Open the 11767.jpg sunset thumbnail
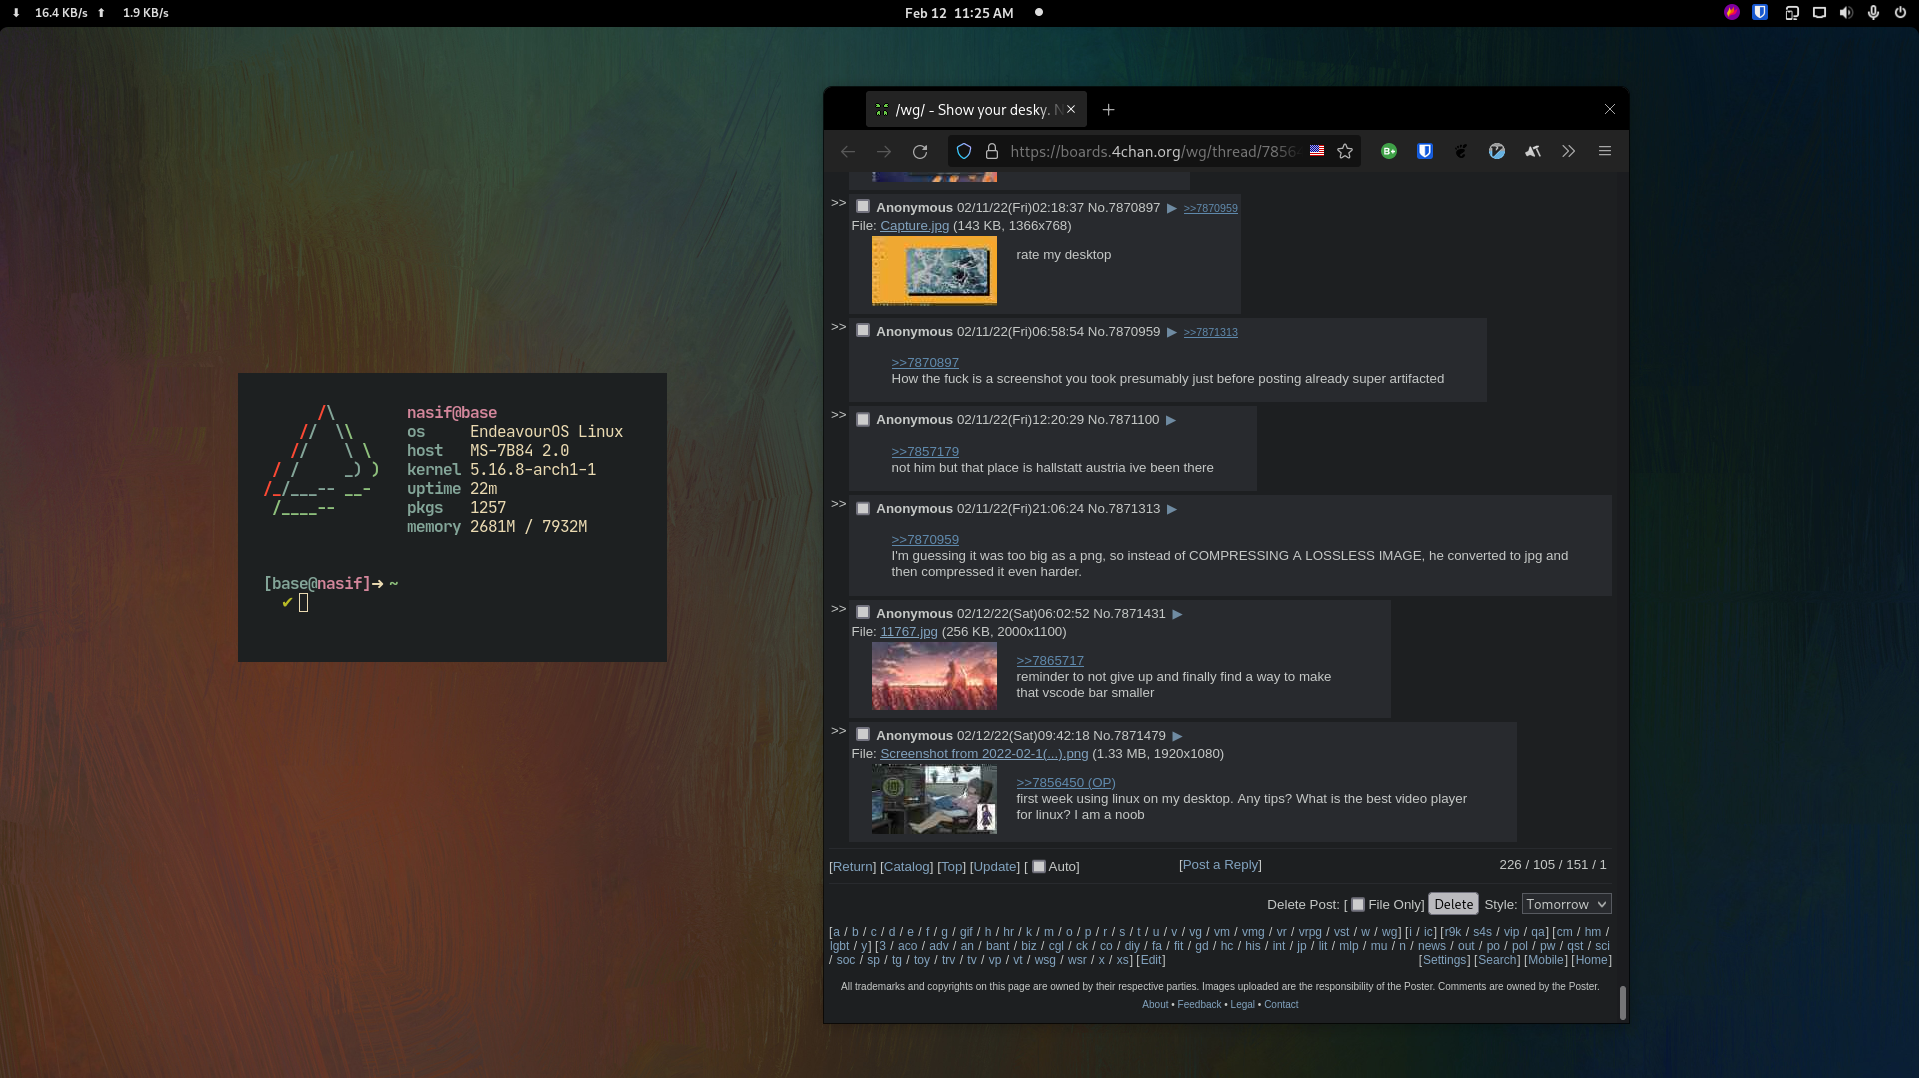 tap(934, 677)
